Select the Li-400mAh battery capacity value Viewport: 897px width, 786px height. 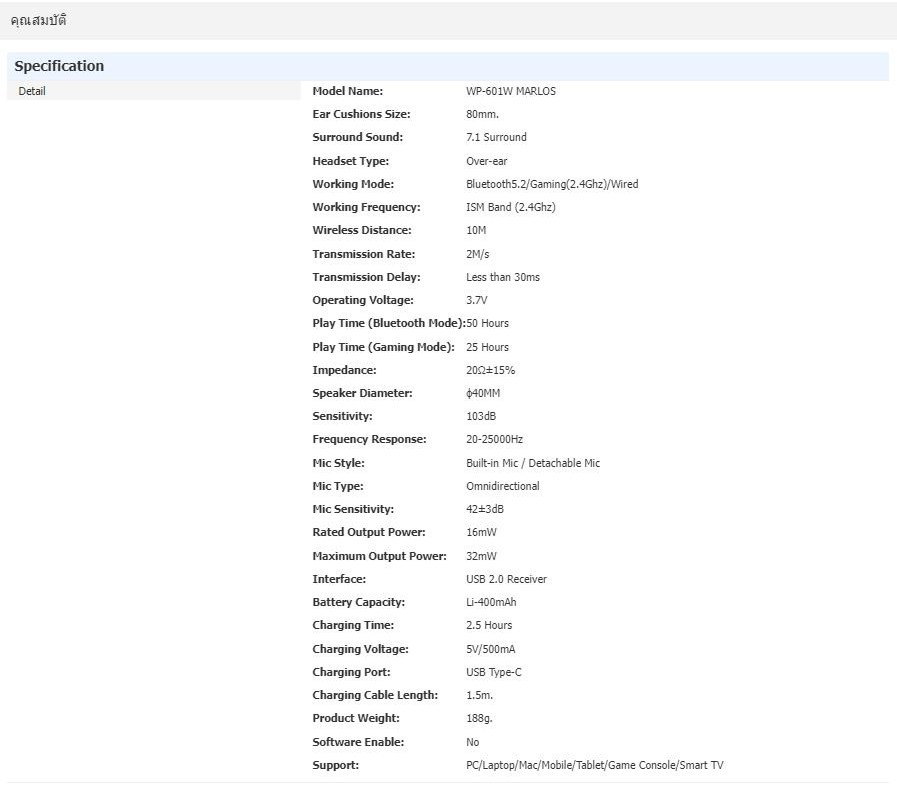491,602
